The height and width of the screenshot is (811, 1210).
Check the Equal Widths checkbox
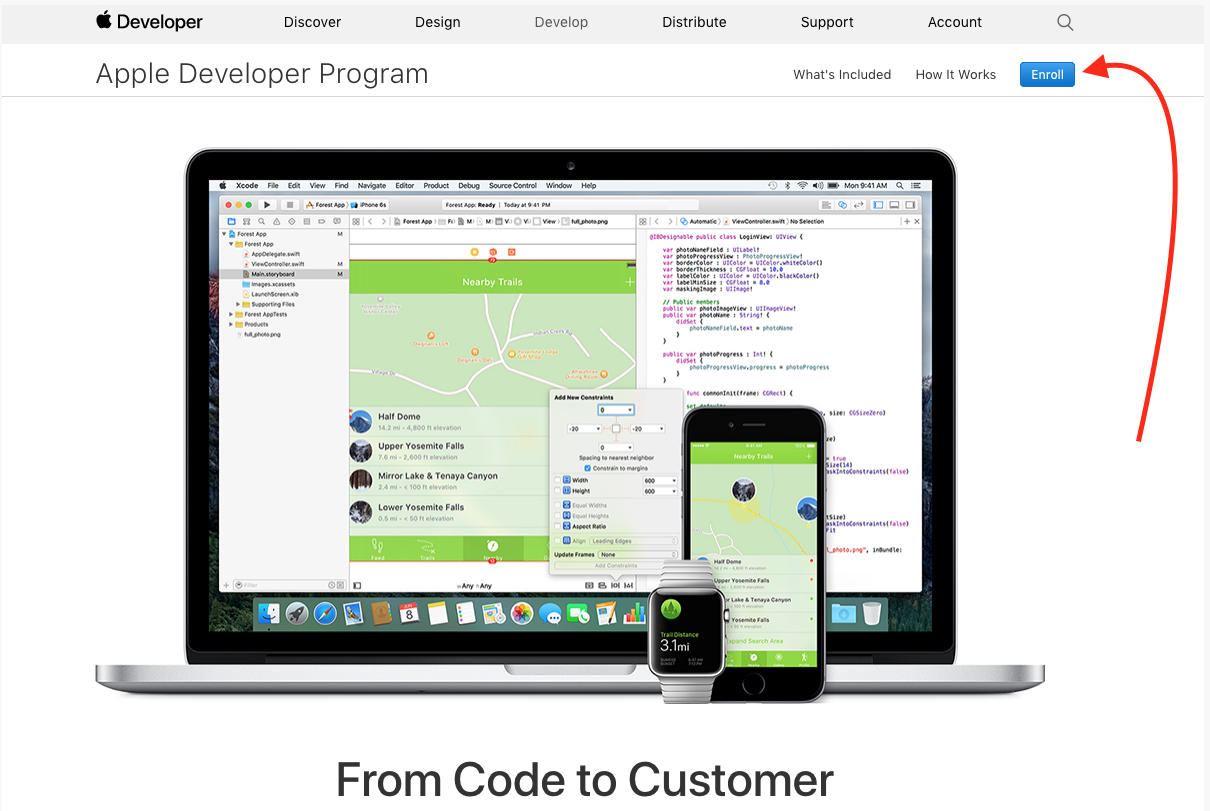pyautogui.click(x=558, y=506)
